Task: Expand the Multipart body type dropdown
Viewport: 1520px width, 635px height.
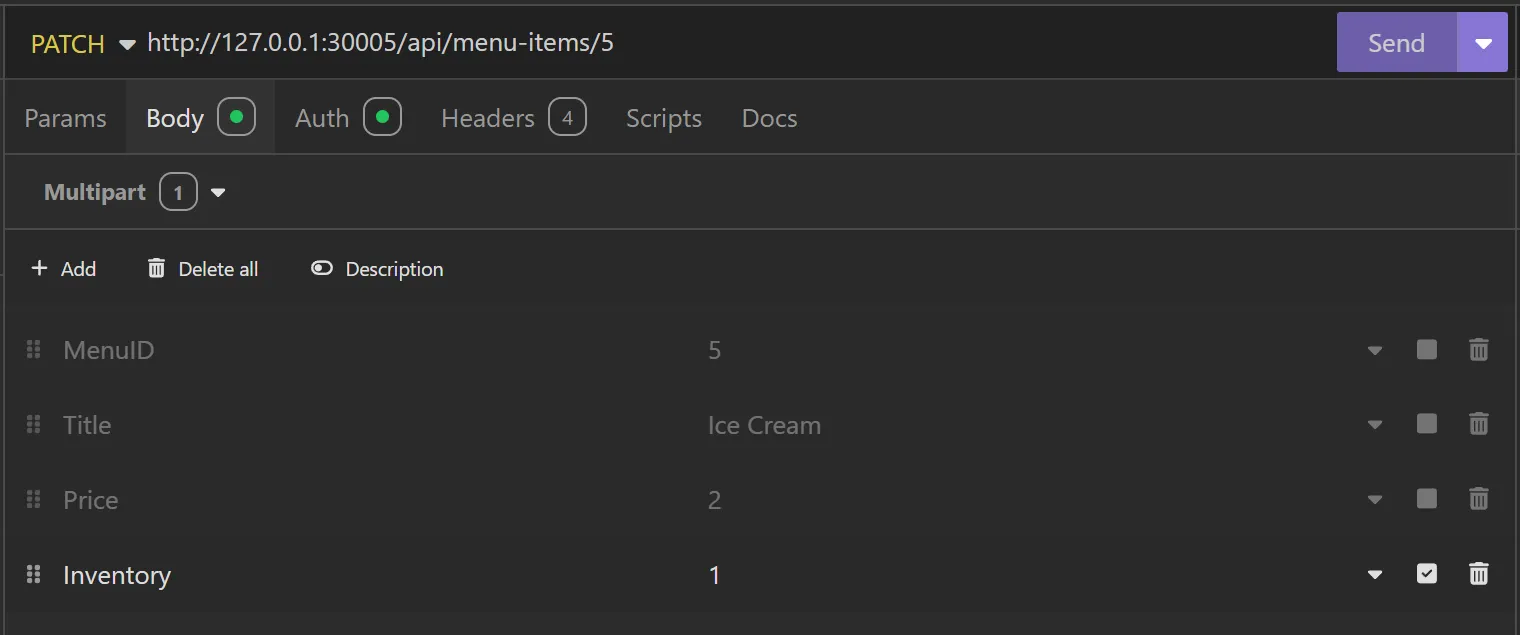Action: pos(218,192)
